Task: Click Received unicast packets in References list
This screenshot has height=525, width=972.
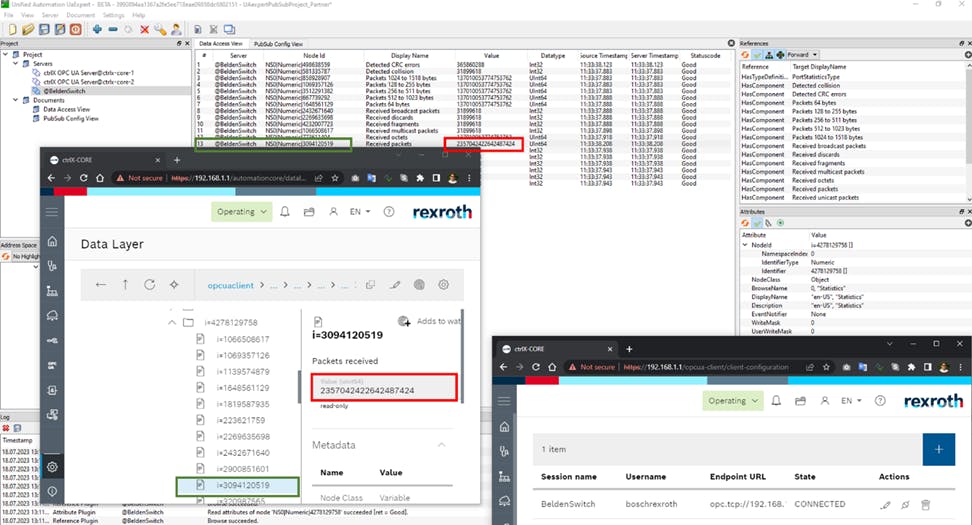Action: (825, 198)
